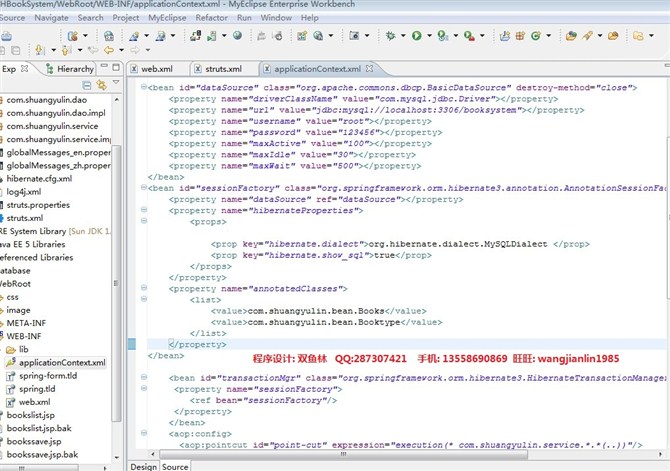Click the Forward navigation arrow icon
Screen dimensions: 670x471
pos(135,50)
